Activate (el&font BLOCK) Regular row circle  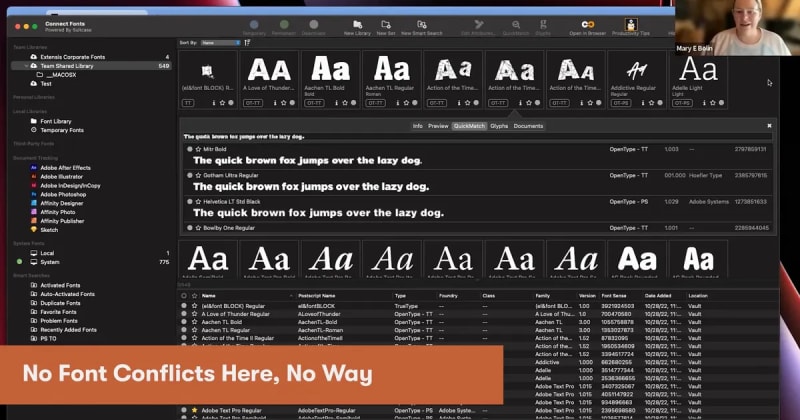(184, 306)
